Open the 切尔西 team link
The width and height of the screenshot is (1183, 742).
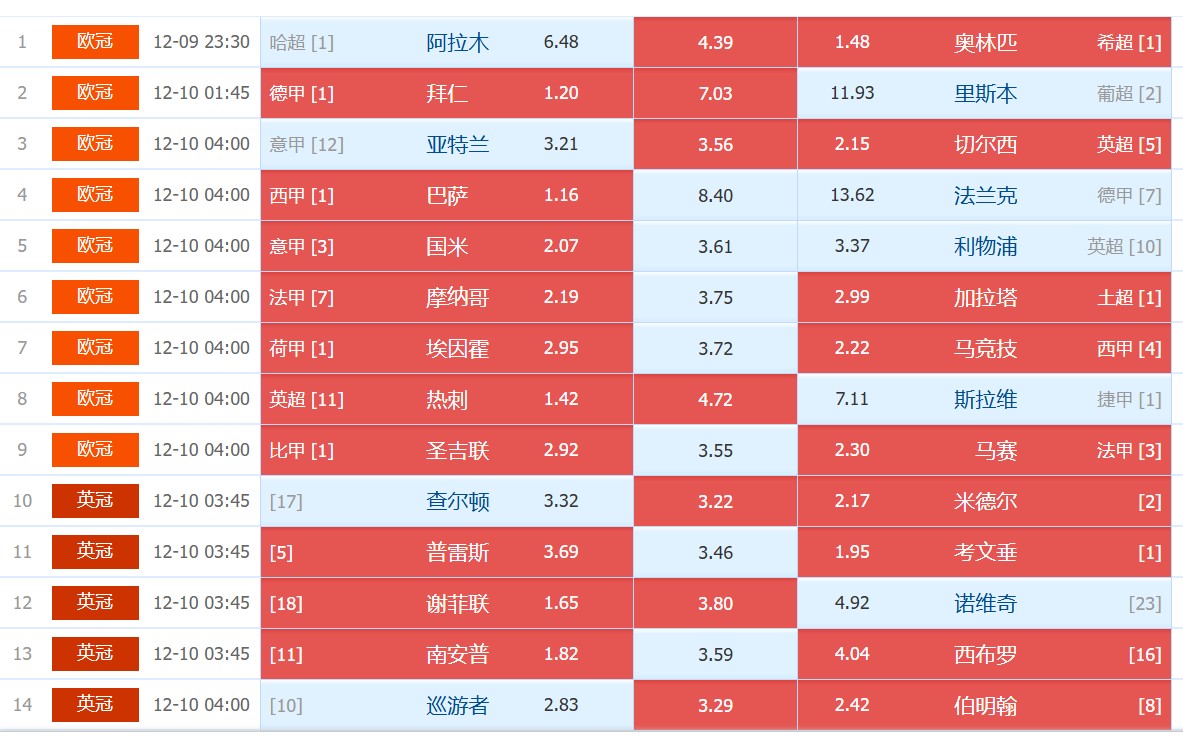[x=985, y=144]
